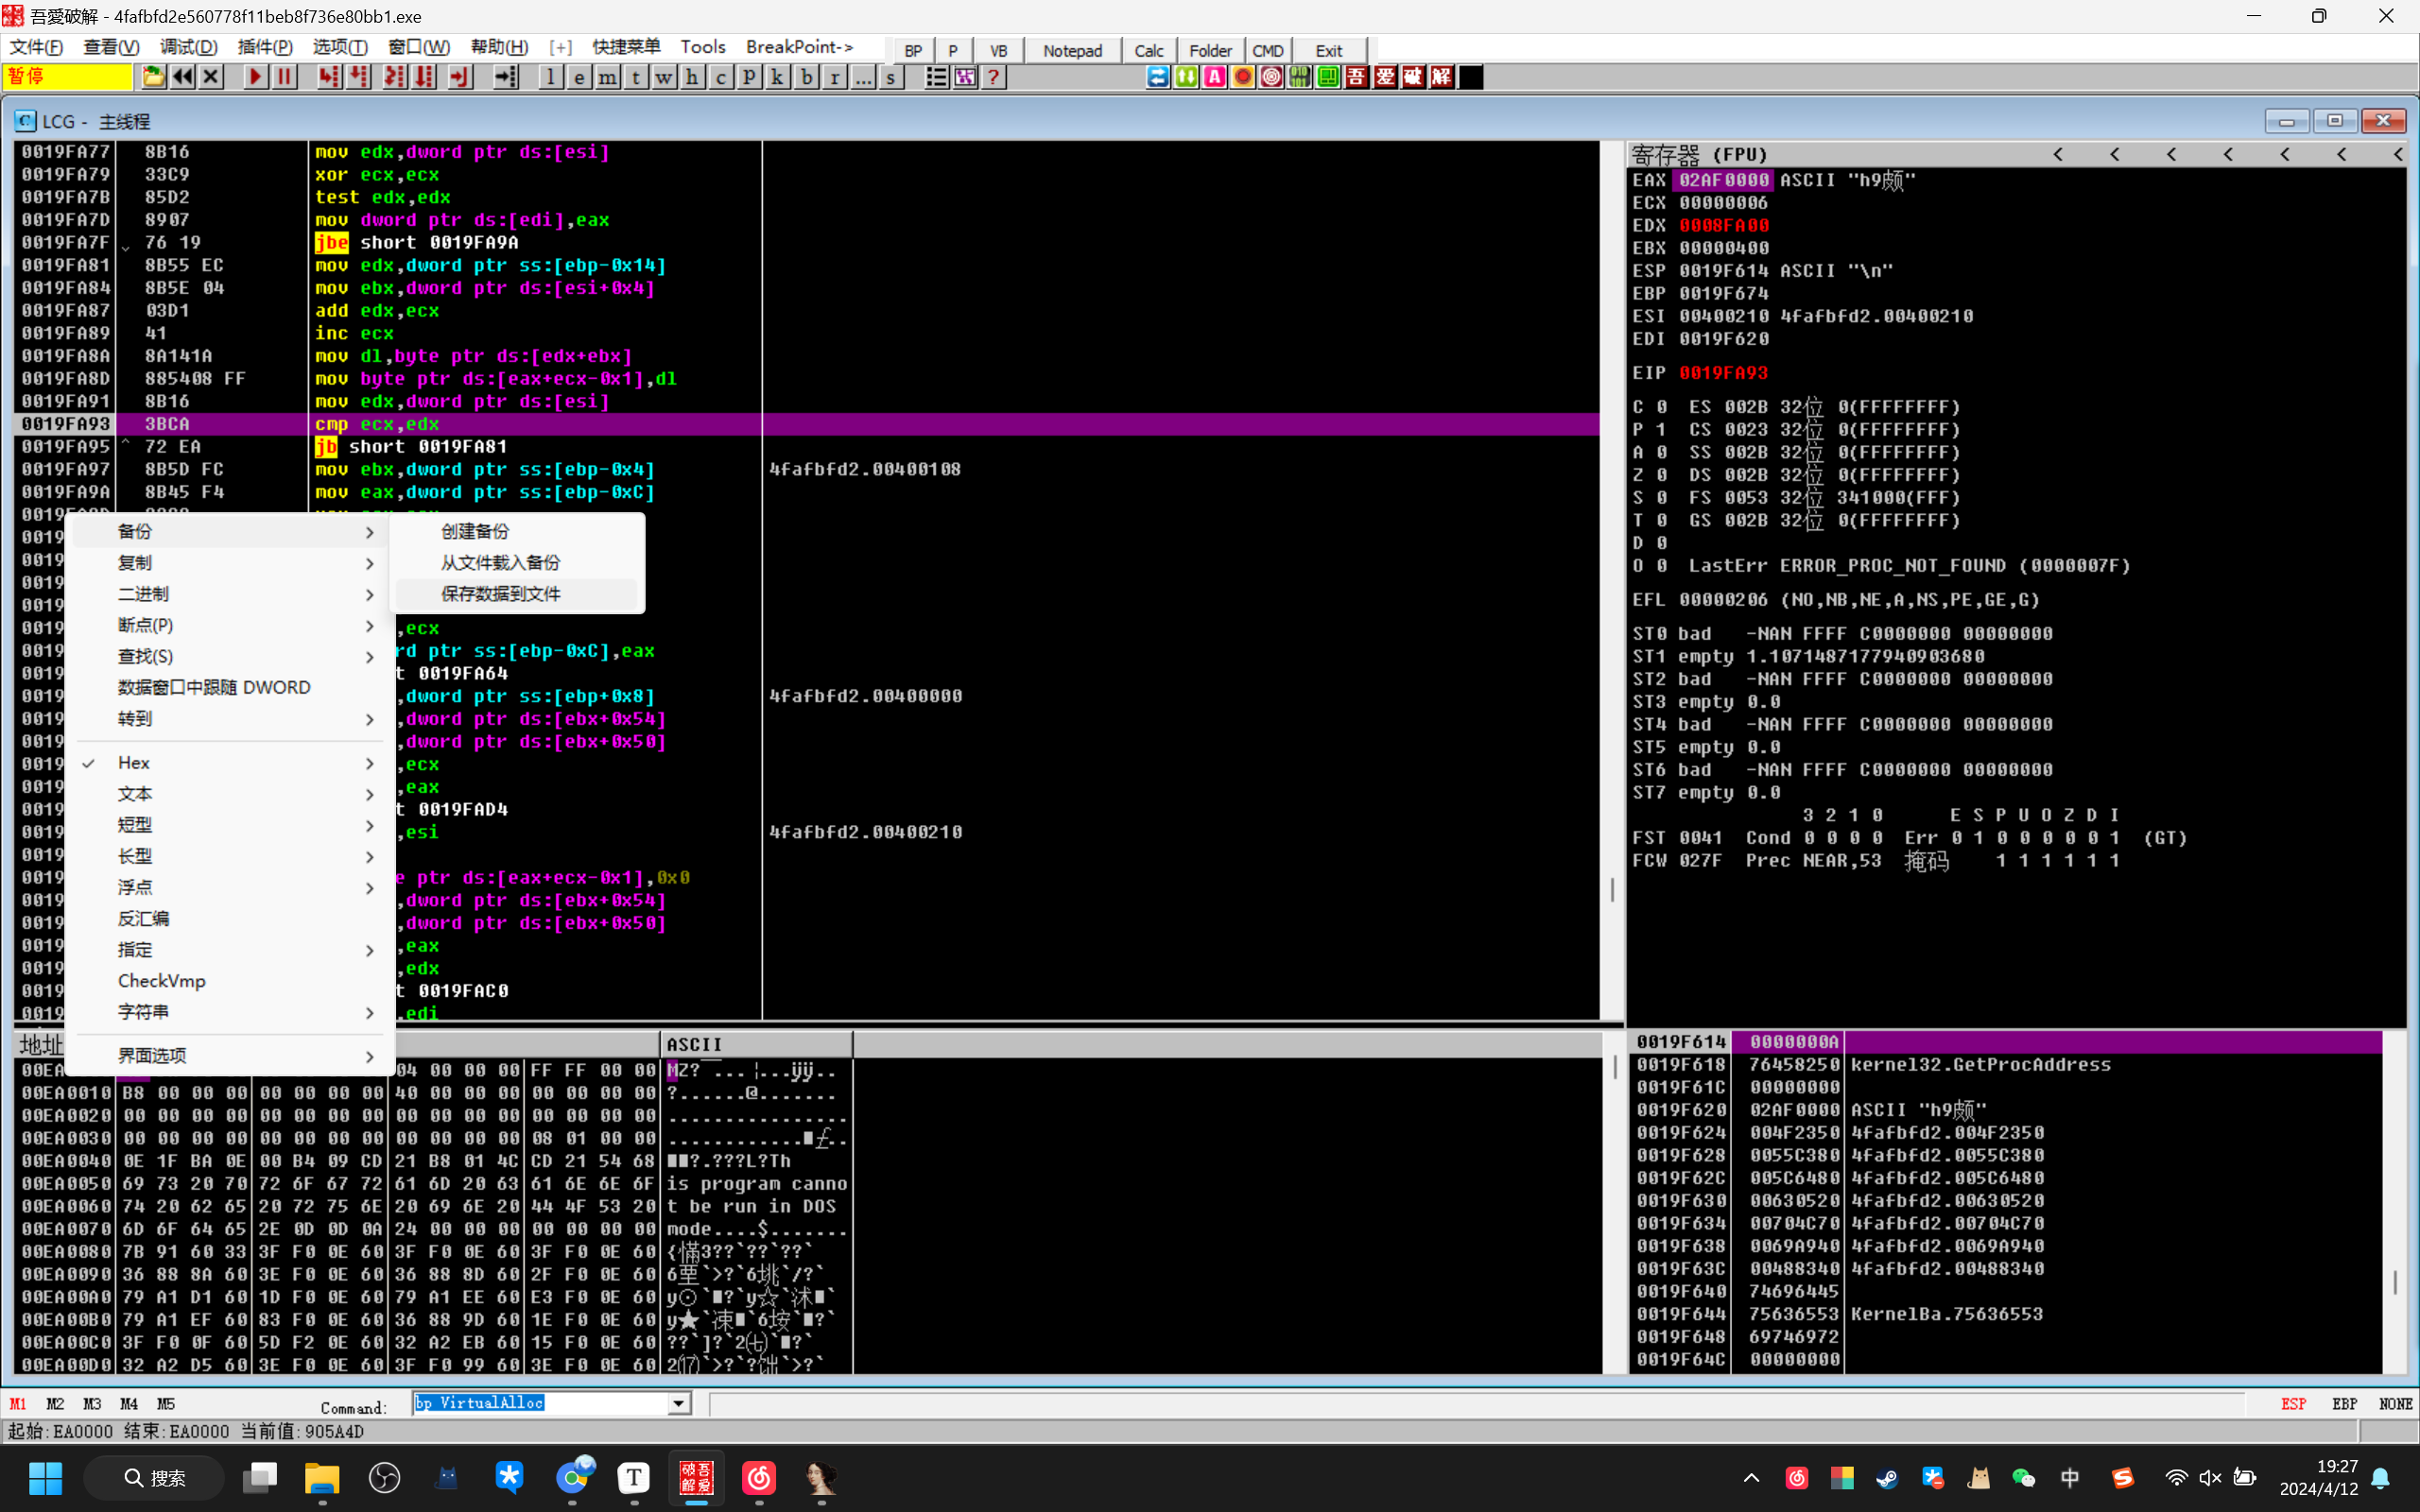Select instruction row at address 0019FA7F
The image size is (2420, 1512).
(805, 243)
